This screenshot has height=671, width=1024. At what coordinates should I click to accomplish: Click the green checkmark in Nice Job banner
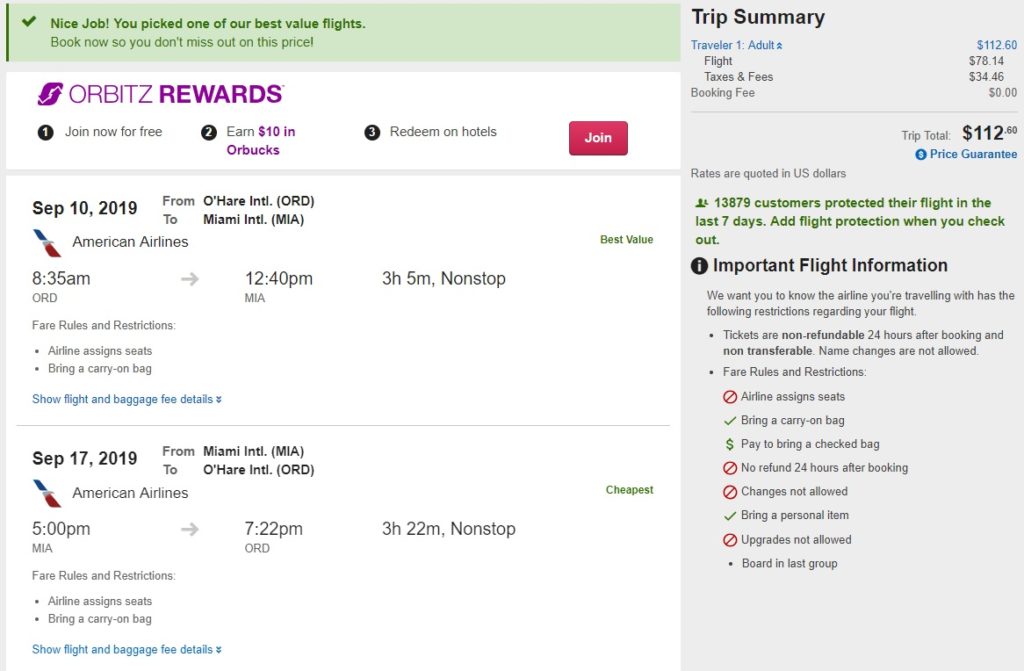(29, 21)
